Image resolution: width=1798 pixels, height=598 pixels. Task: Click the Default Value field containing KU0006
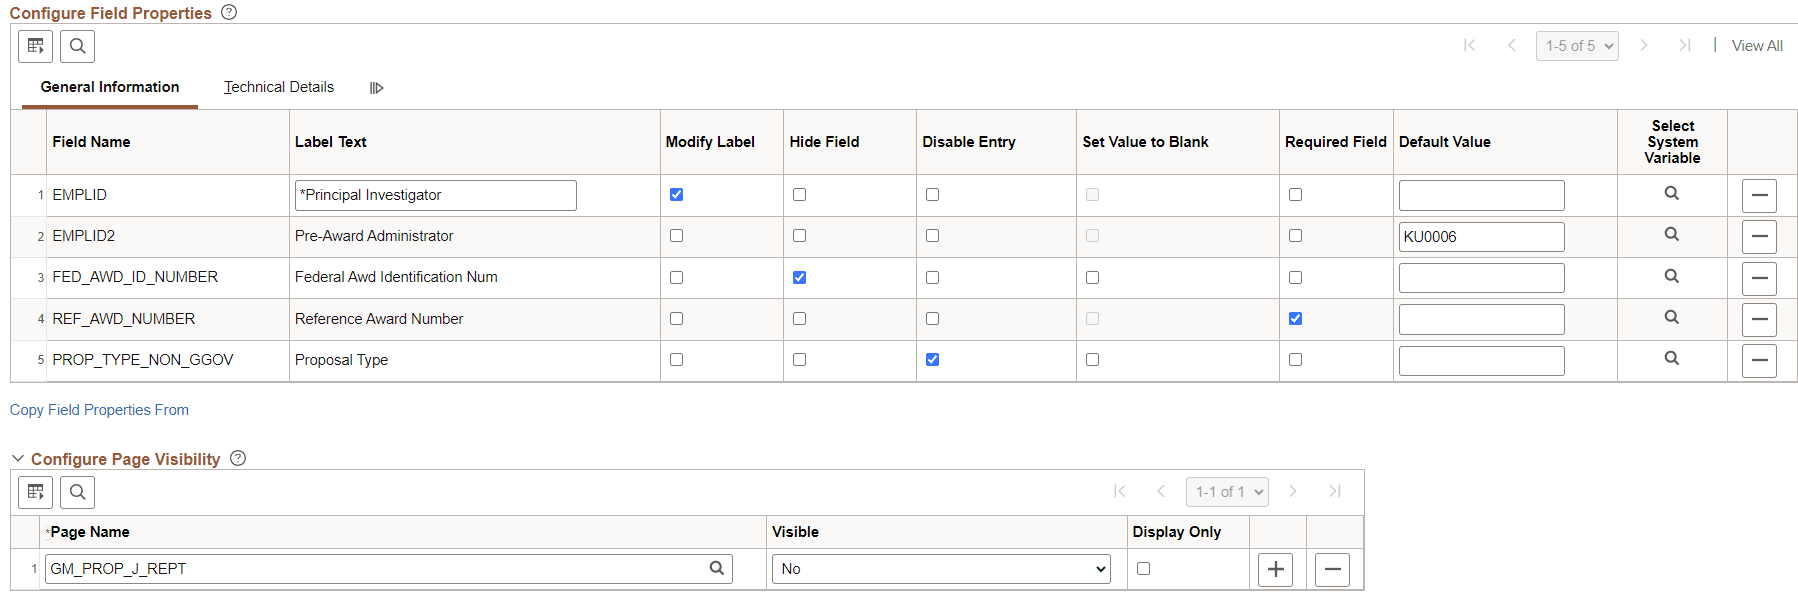1481,237
